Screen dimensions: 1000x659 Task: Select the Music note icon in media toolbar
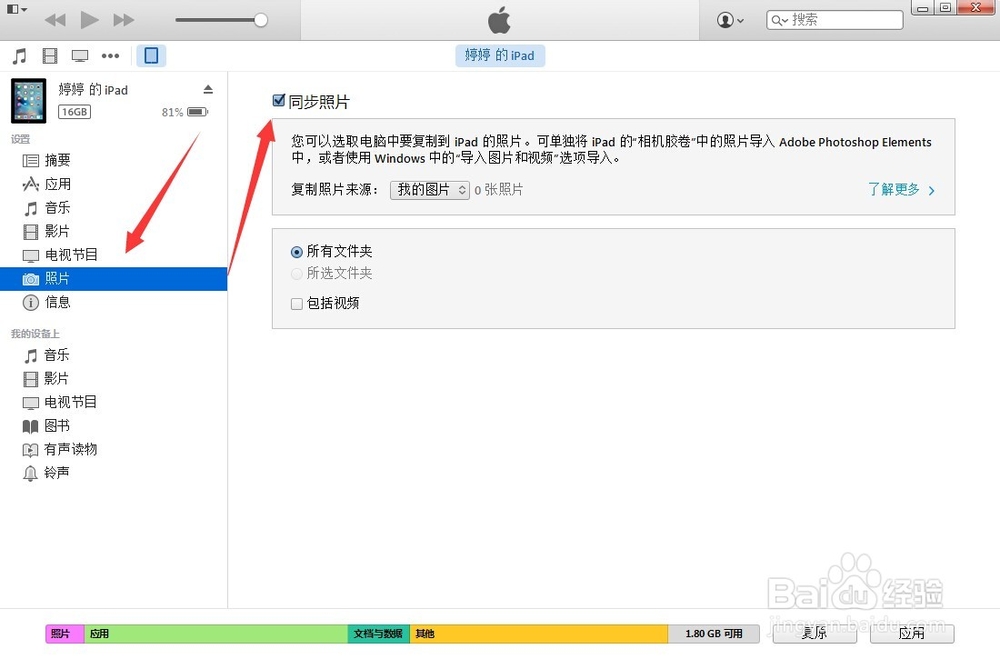(18, 55)
